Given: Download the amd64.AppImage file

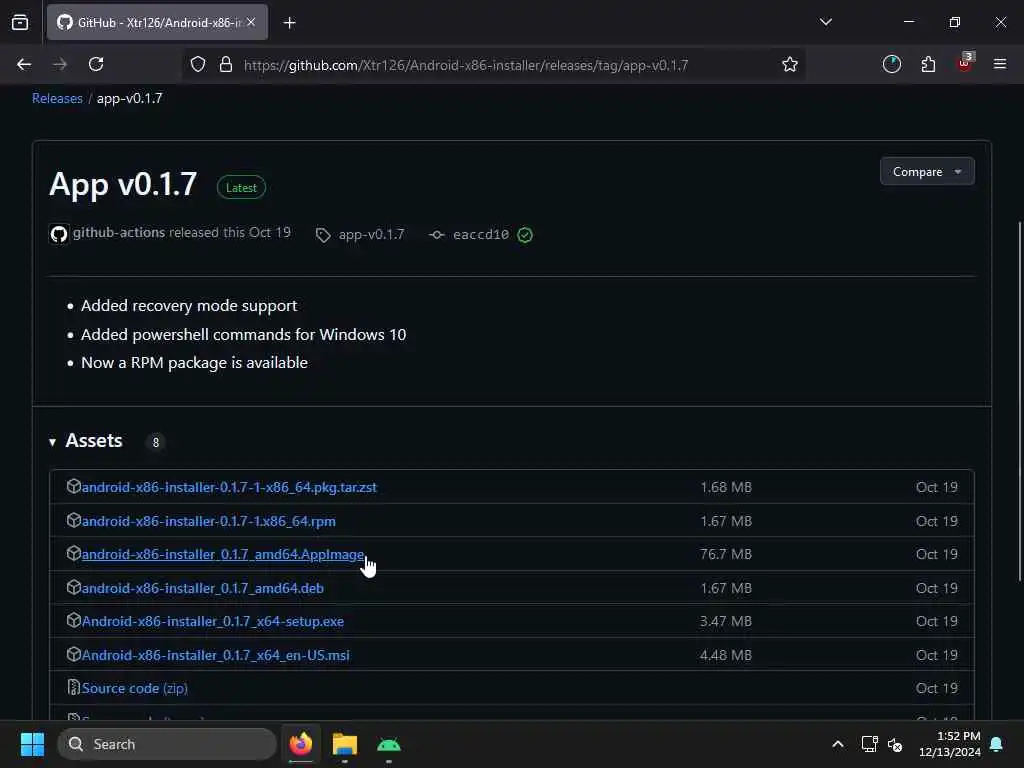Looking at the screenshot, I should tap(223, 554).
